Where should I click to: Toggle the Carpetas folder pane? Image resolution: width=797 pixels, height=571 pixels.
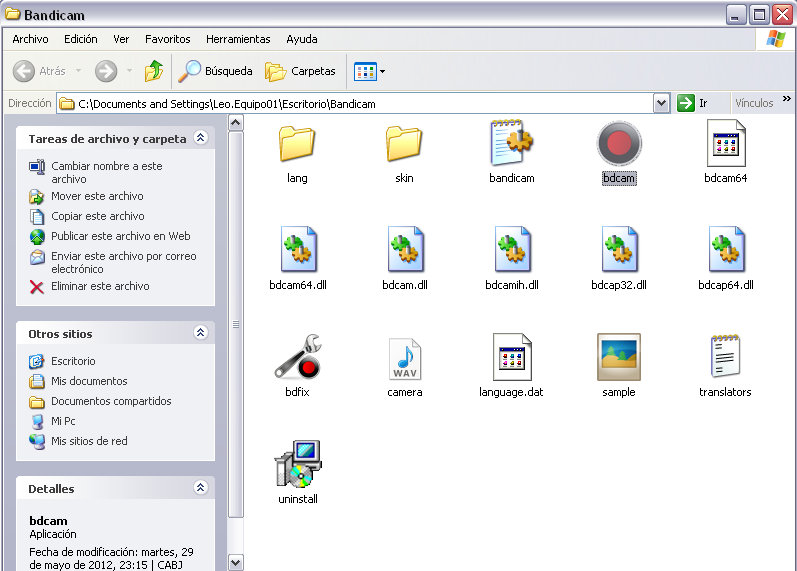(300, 71)
